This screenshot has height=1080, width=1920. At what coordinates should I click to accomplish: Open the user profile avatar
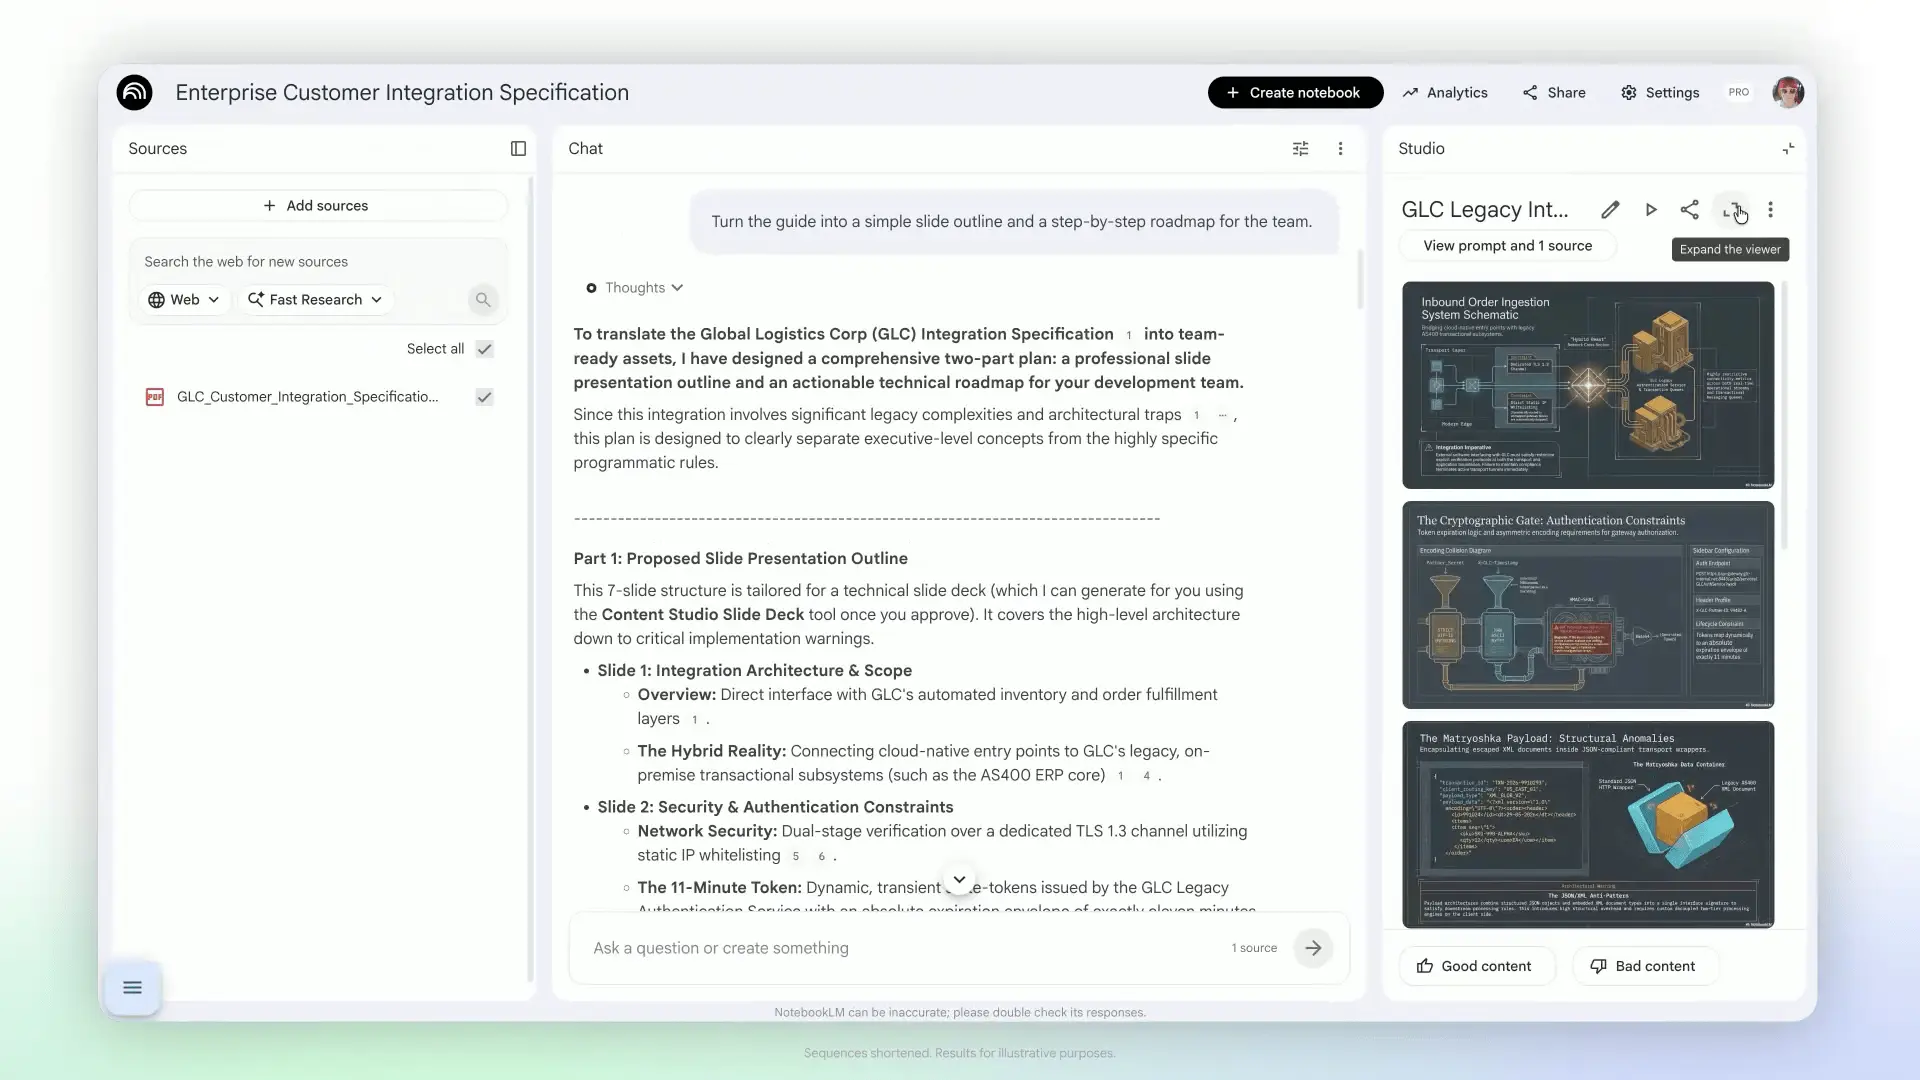click(x=1788, y=92)
